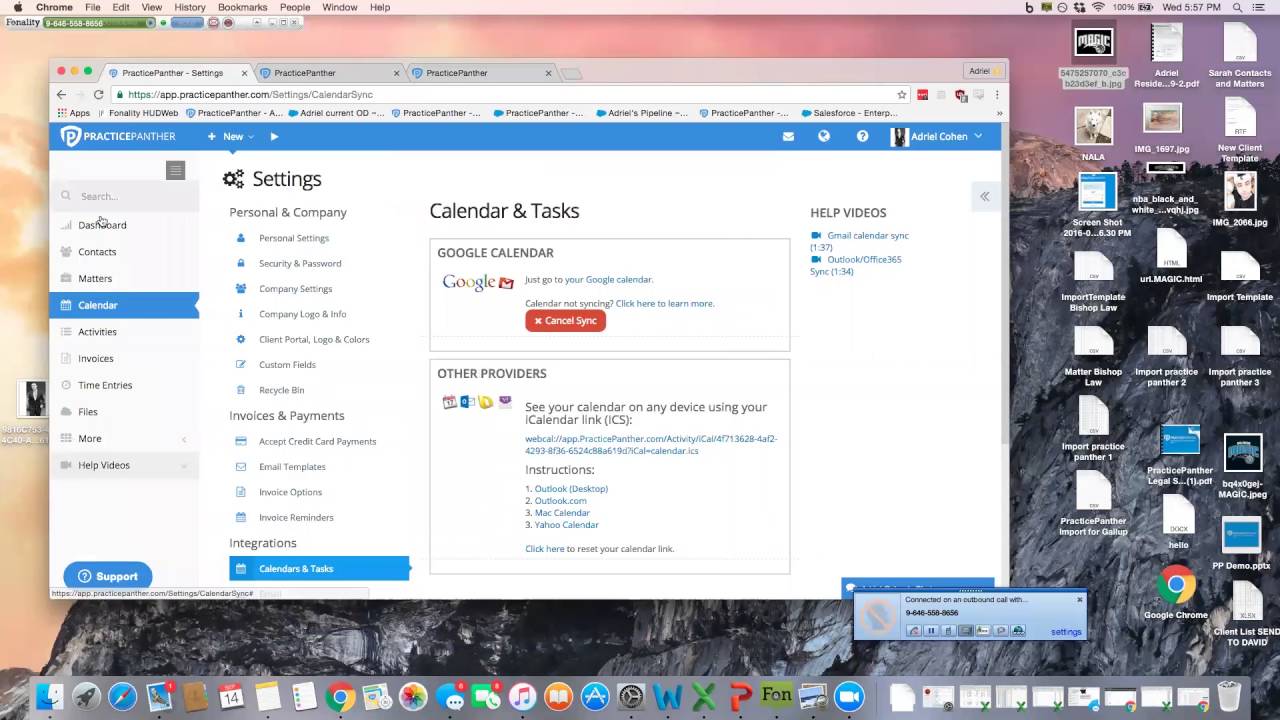This screenshot has width=1280, height=720.
Task: Click the Wi-Fi icon in the menu bar
Action: click(1098, 7)
